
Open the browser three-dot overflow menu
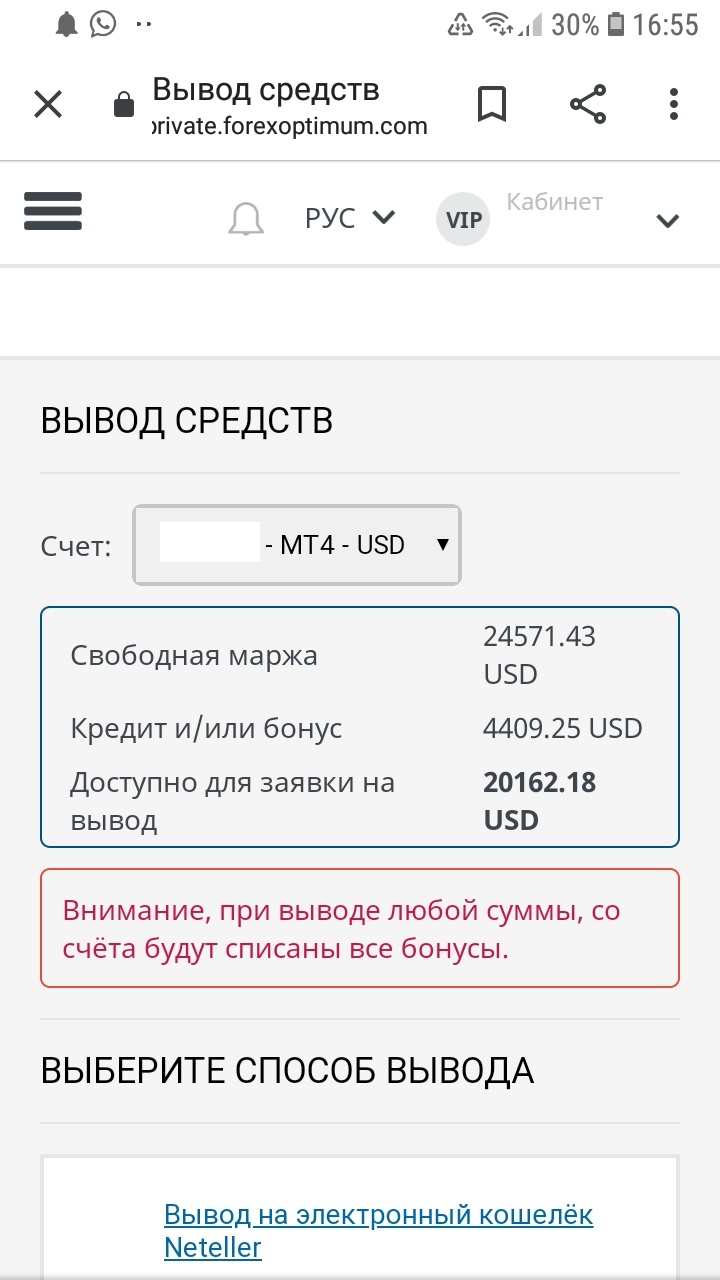(674, 104)
